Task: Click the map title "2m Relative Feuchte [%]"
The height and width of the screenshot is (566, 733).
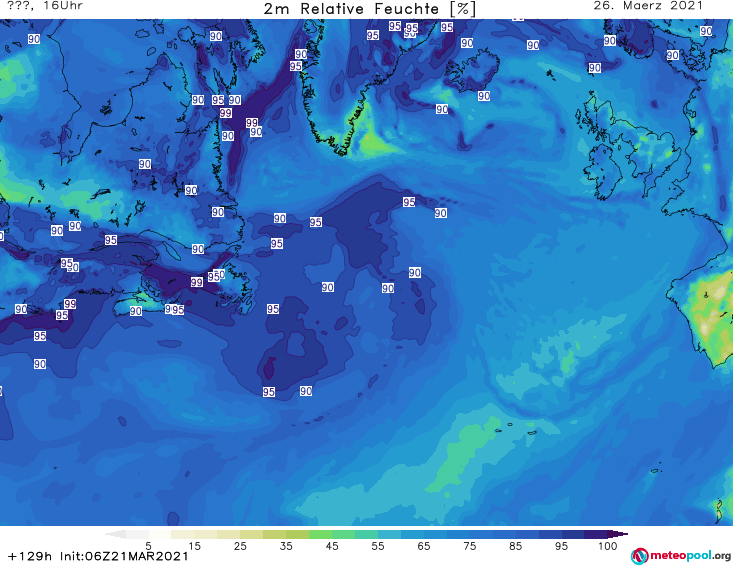Action: 369,9
